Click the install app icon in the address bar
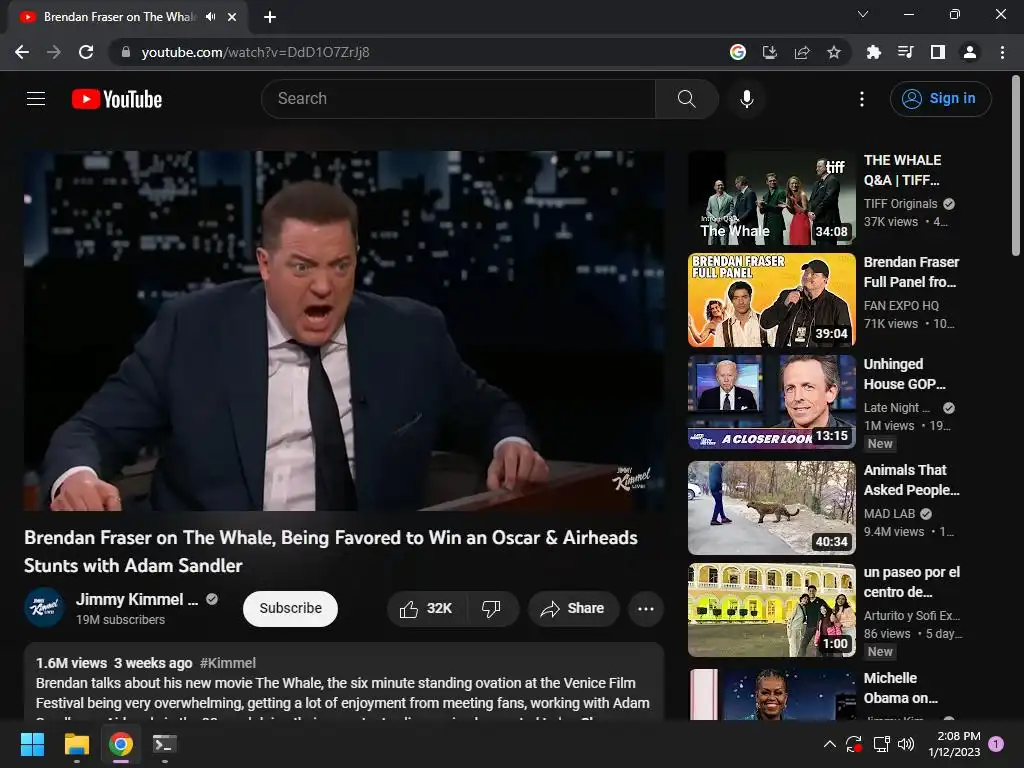Screen dimensions: 1024x768 tap(770, 52)
